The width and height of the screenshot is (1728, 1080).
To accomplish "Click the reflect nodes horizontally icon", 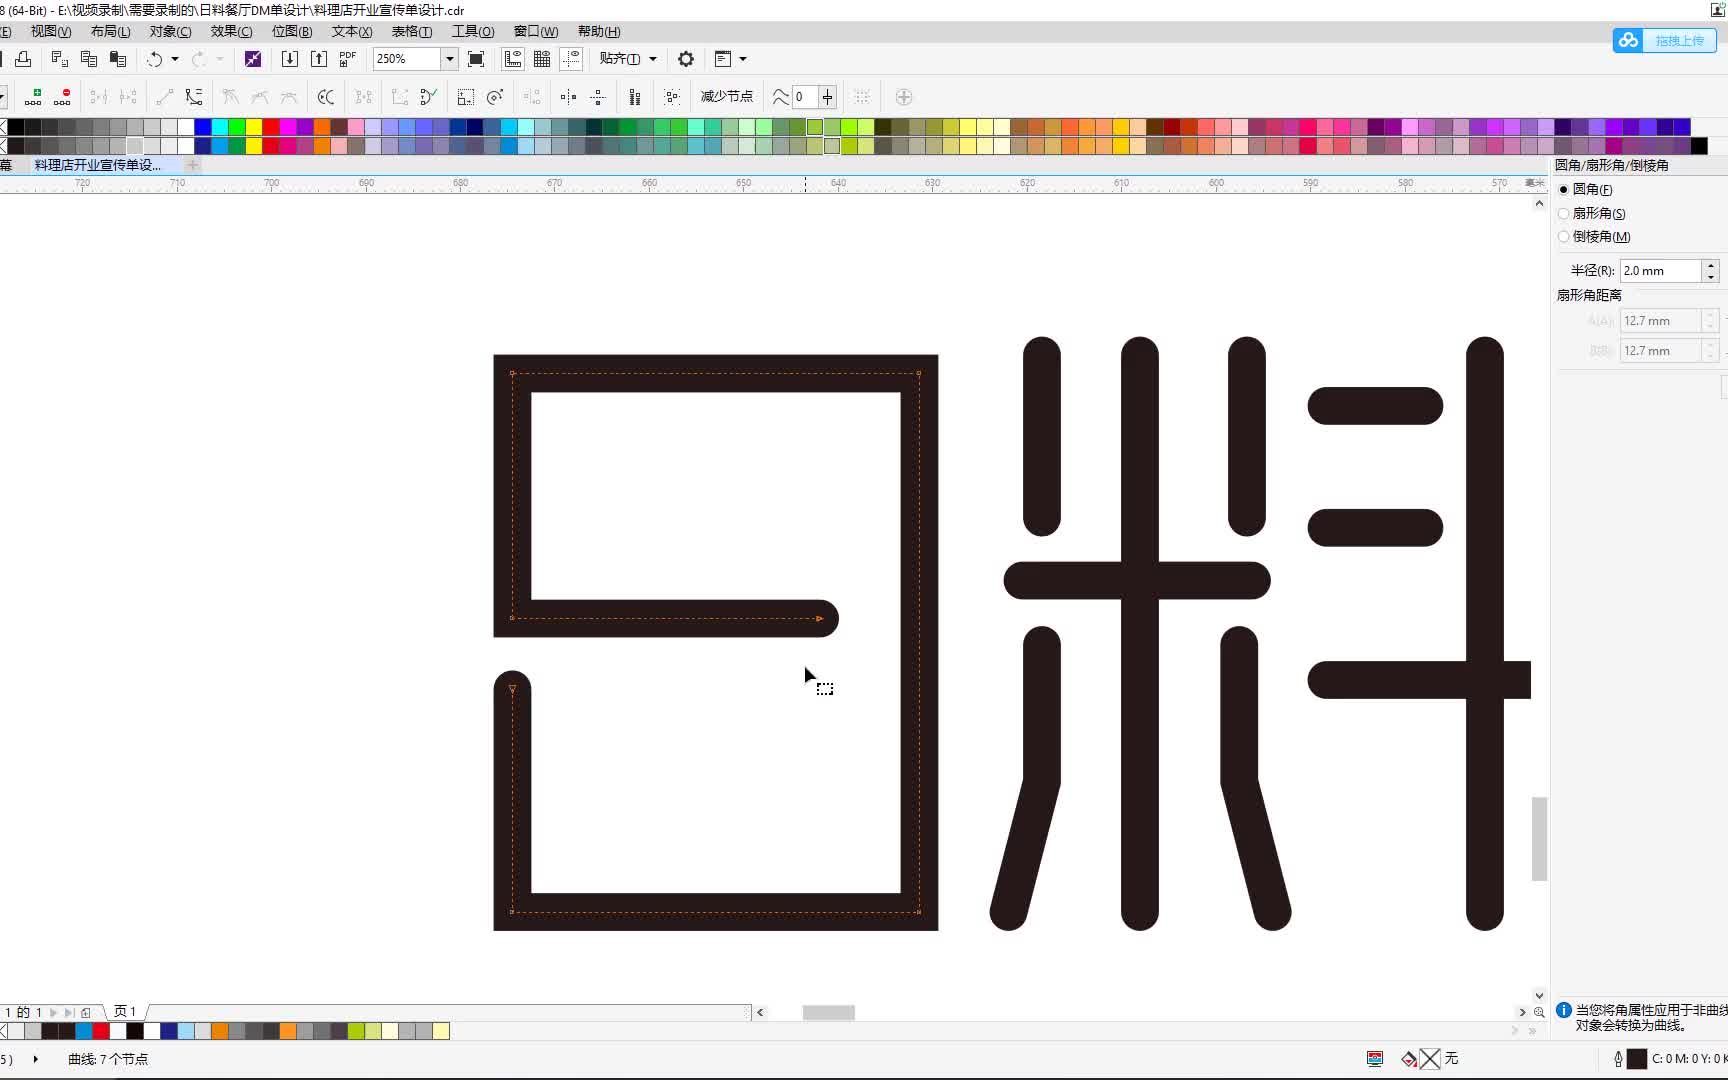I will point(568,97).
